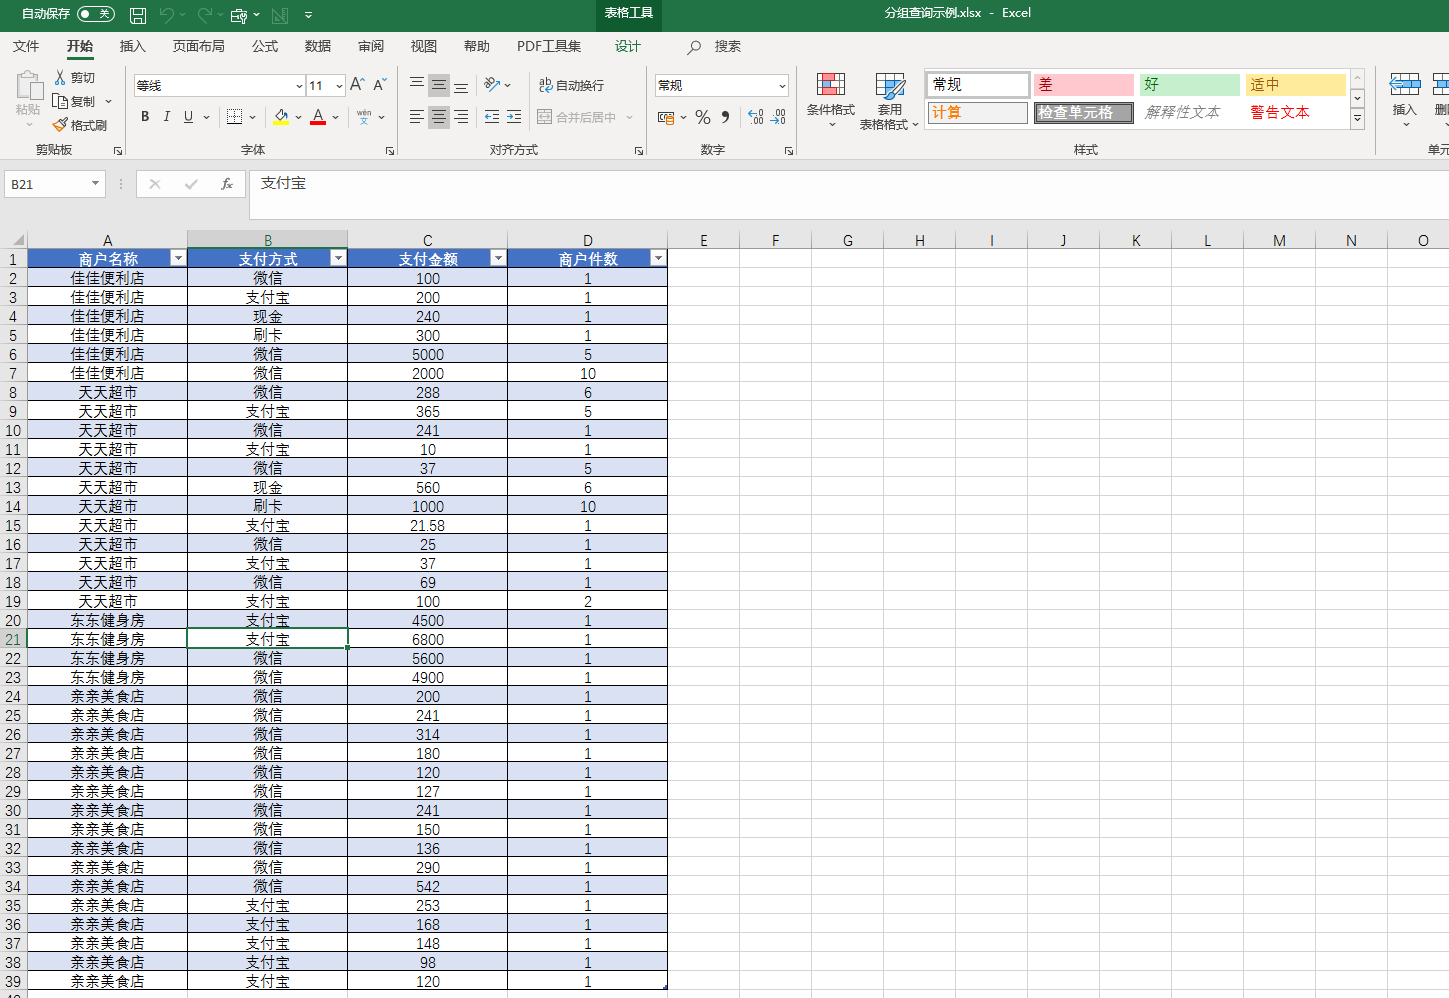
Task: Apply the 差 (Bad) cell style
Action: (x=1084, y=85)
